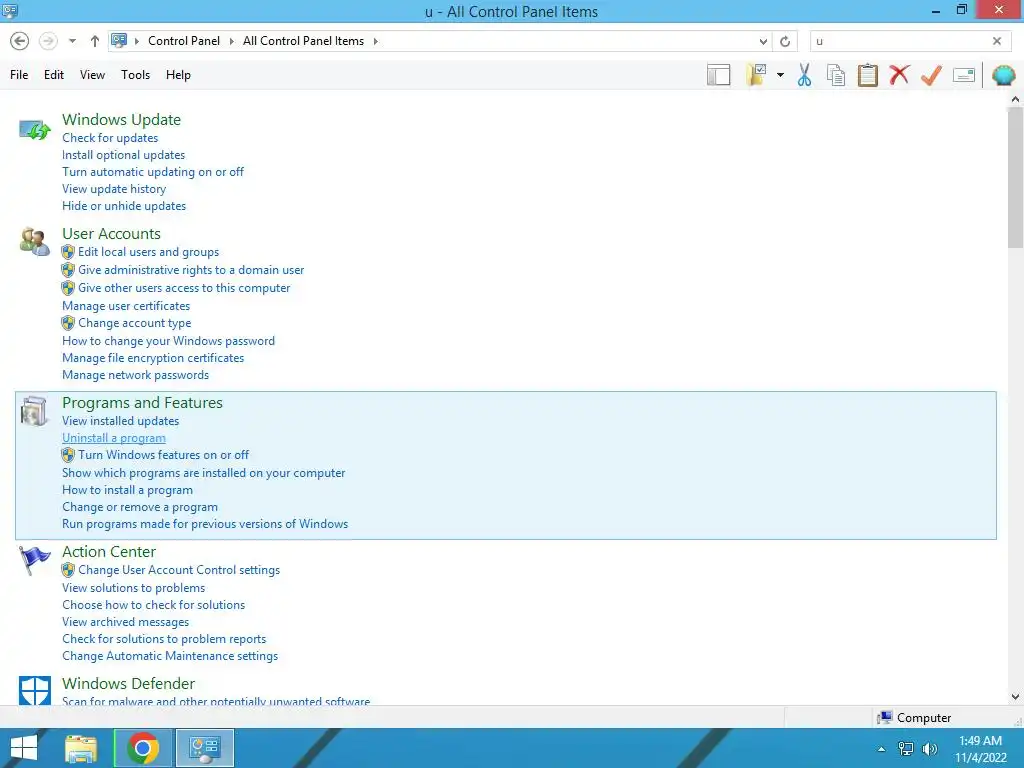Click the Back navigation arrow

click(20, 41)
